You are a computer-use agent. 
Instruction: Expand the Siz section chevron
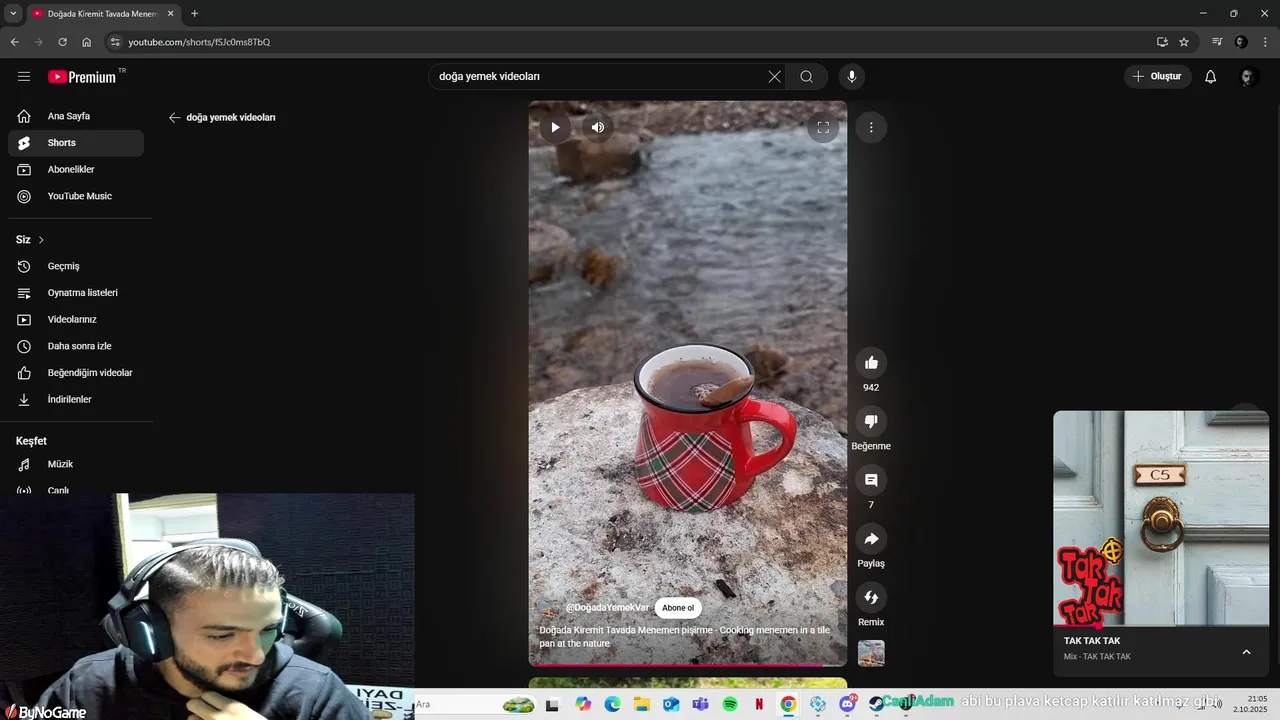pyautogui.click(x=41, y=240)
